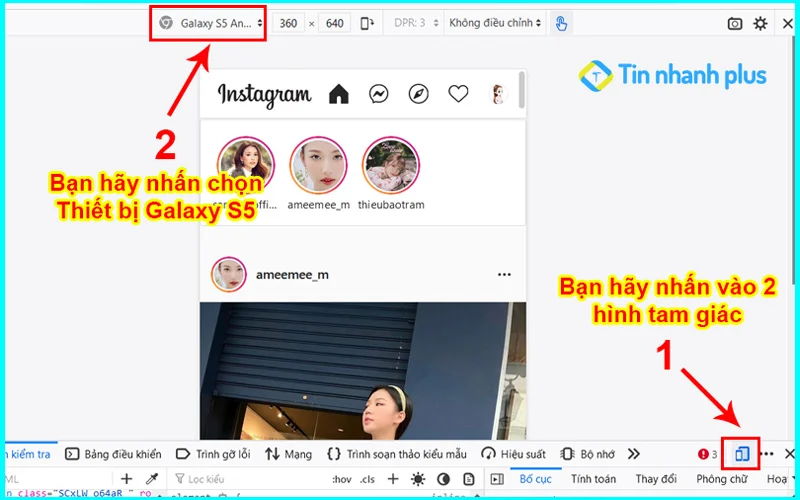Screen dimensions: 800x500
Task: Open the post's three-dot options menu
Action: click(504, 274)
